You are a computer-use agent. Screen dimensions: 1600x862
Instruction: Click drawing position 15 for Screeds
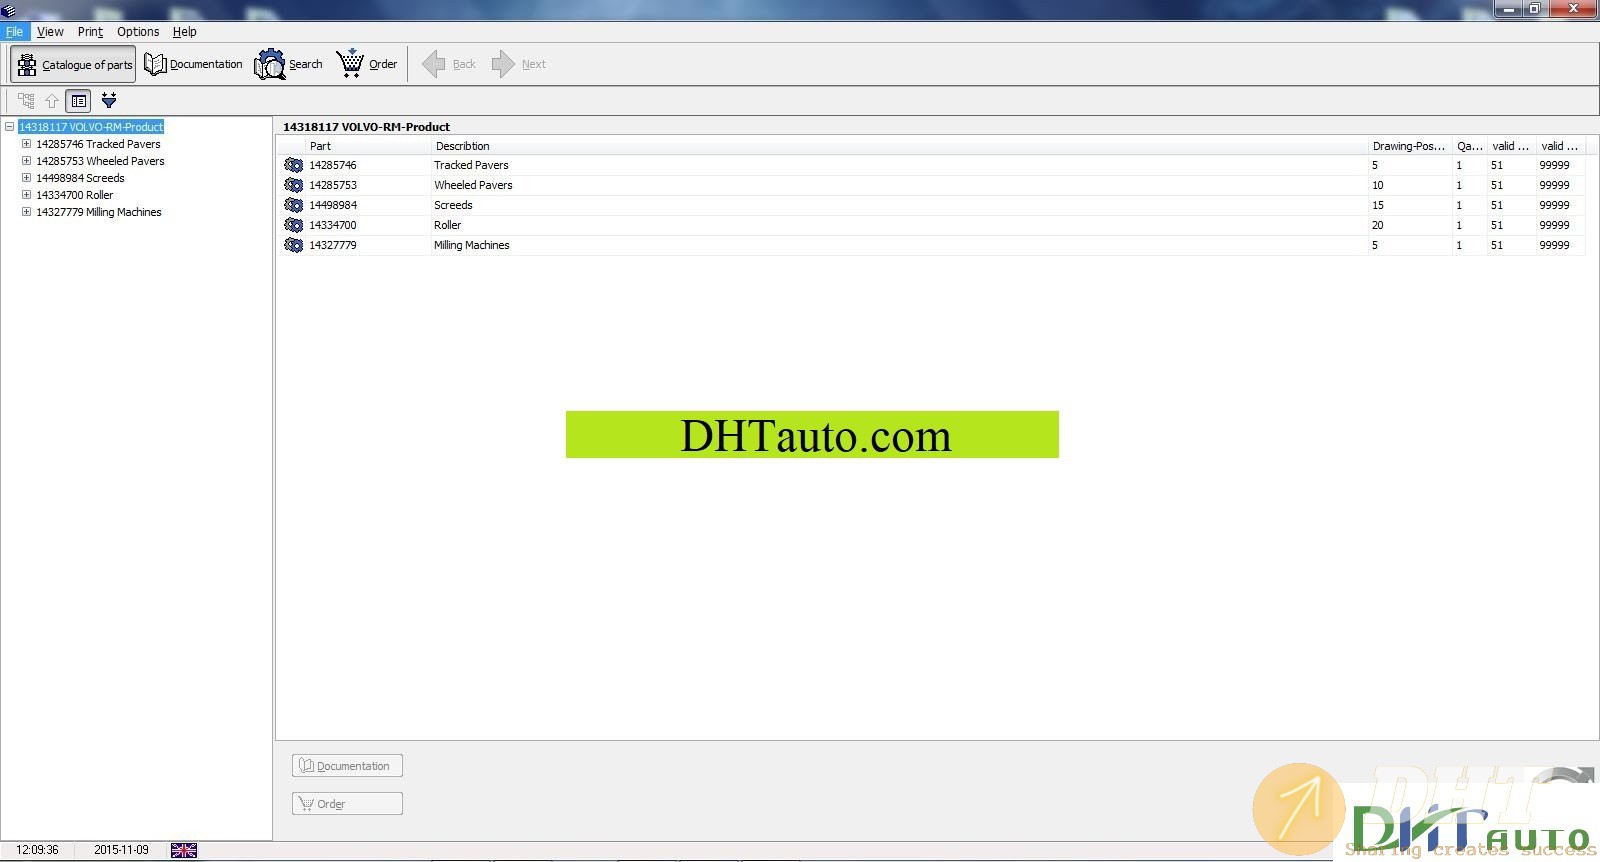pyautogui.click(x=1378, y=205)
